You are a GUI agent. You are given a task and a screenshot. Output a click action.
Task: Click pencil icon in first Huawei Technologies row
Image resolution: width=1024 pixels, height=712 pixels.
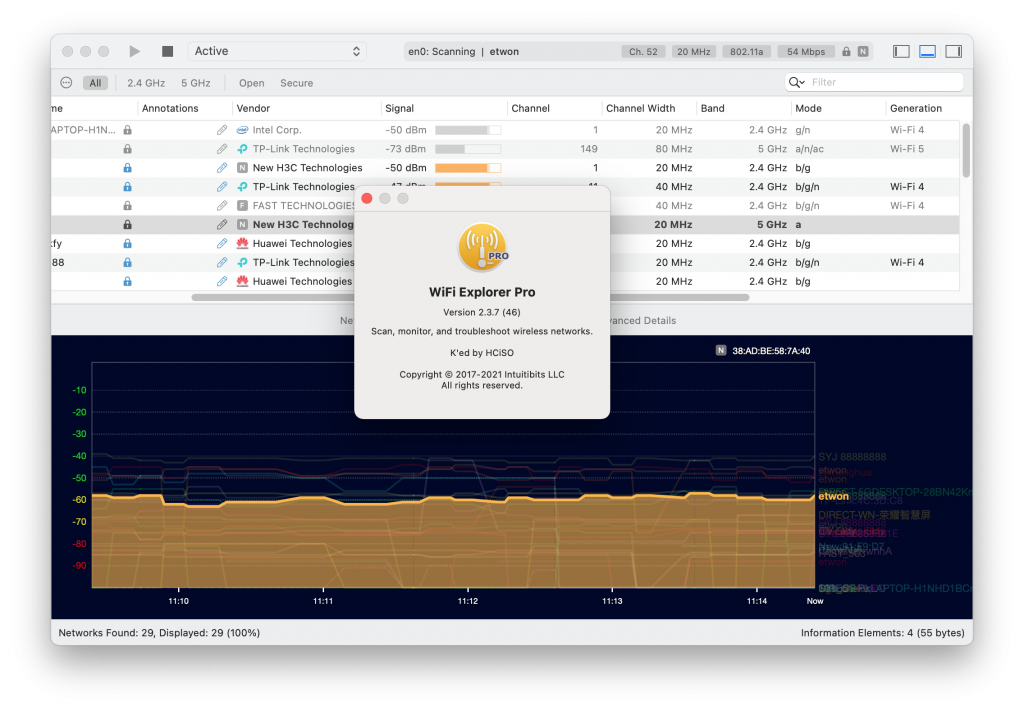pyautogui.click(x=222, y=244)
